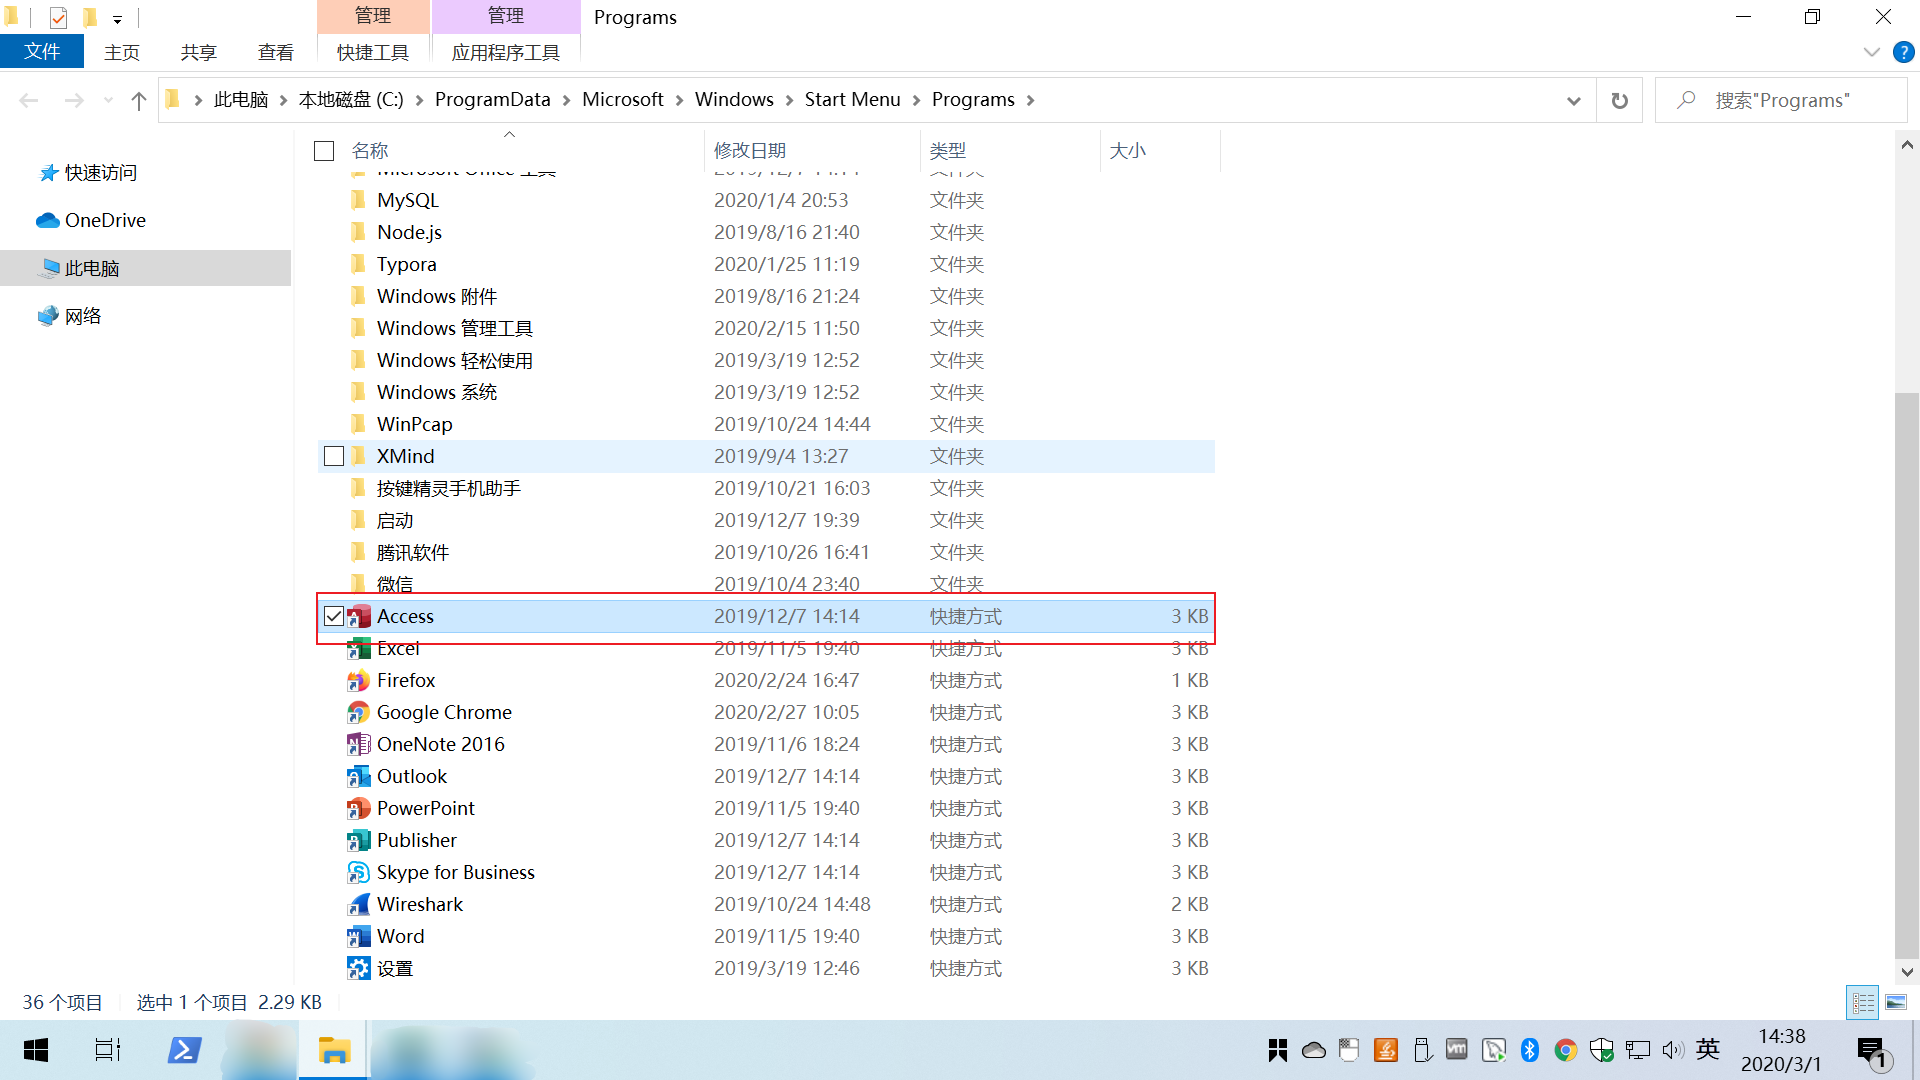This screenshot has width=1920, height=1080.
Task: Click the Skype for Business icon
Action: (359, 873)
